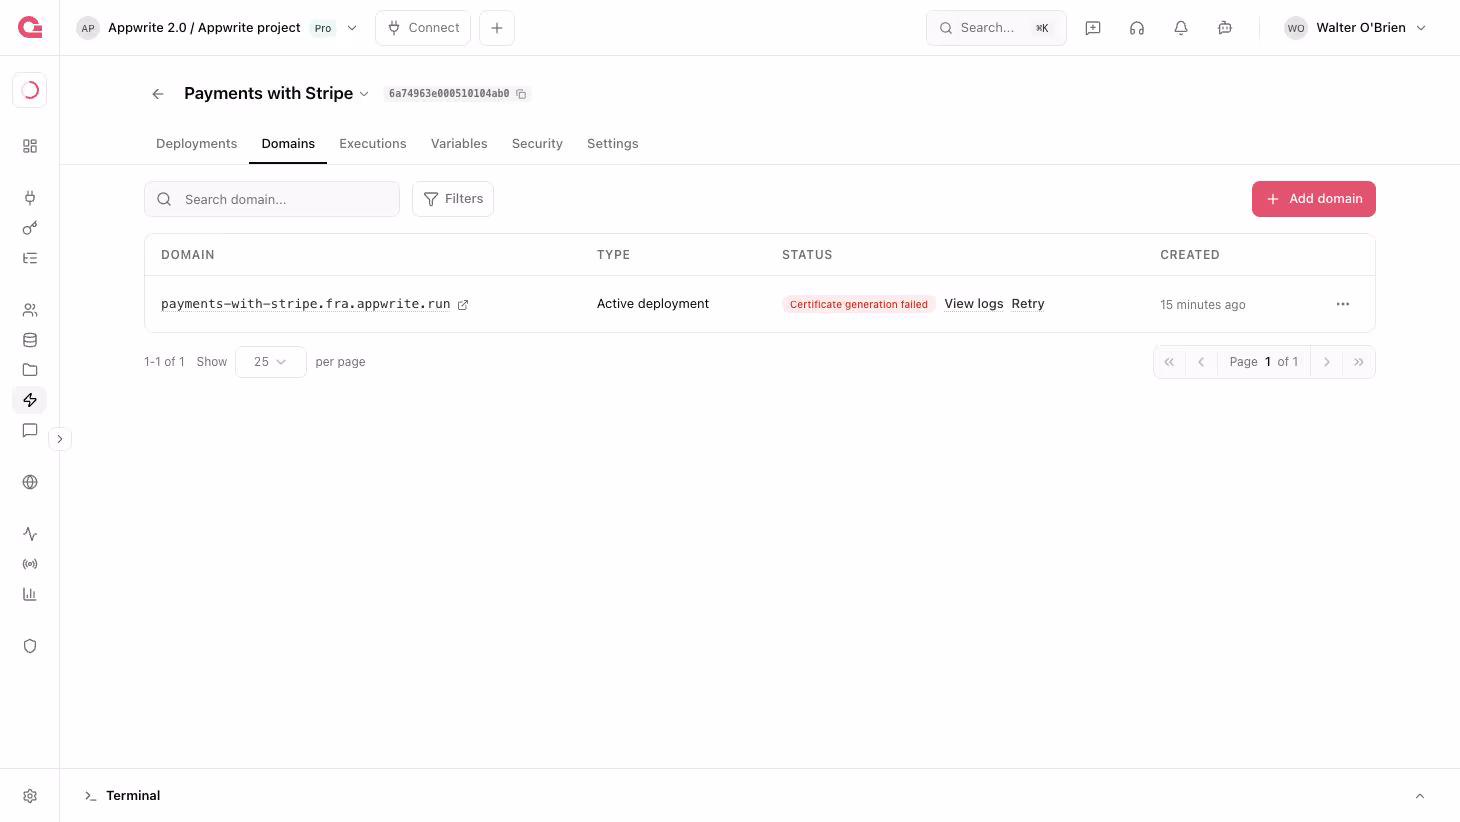Go to last page of domains
Screen dimensions: 1460x822
1359,362
